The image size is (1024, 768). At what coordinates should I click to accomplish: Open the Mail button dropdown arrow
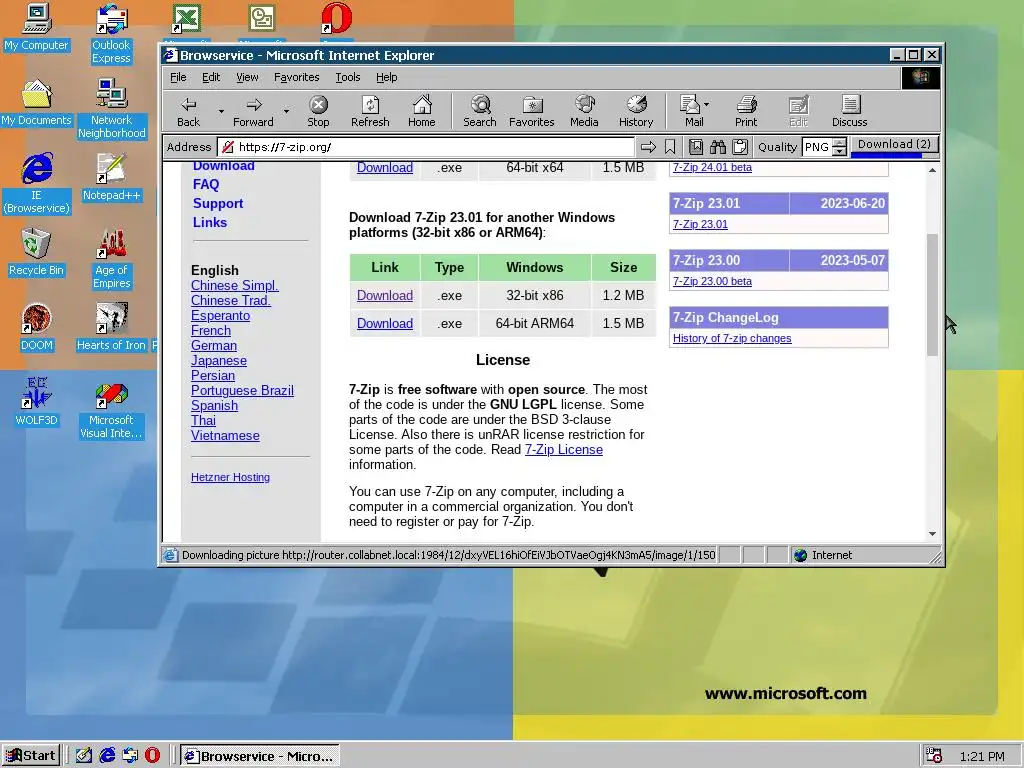point(706,104)
